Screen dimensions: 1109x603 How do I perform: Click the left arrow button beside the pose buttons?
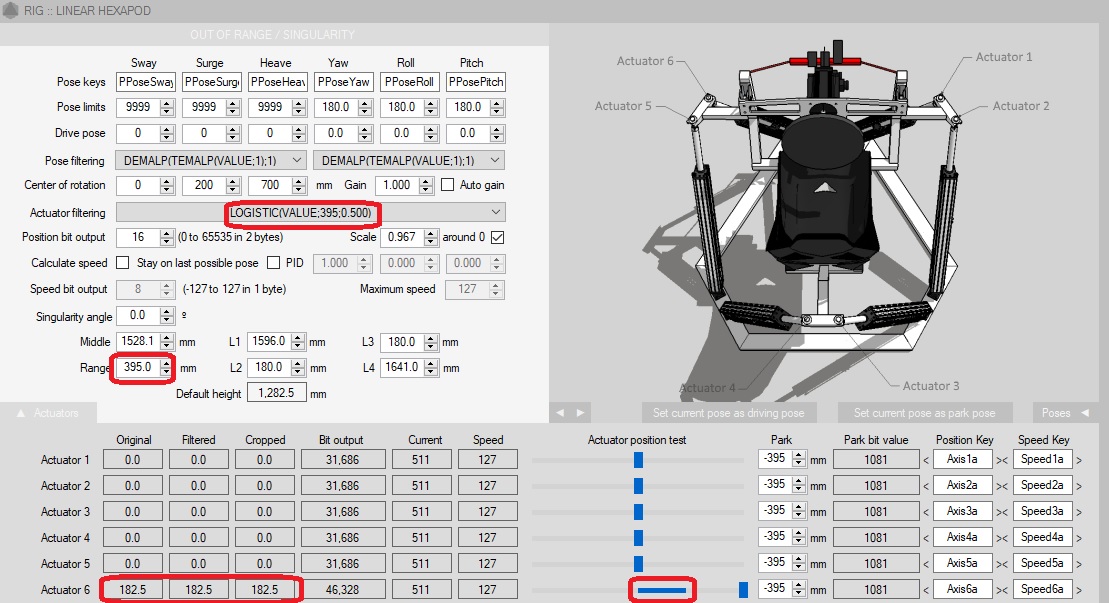[561, 413]
